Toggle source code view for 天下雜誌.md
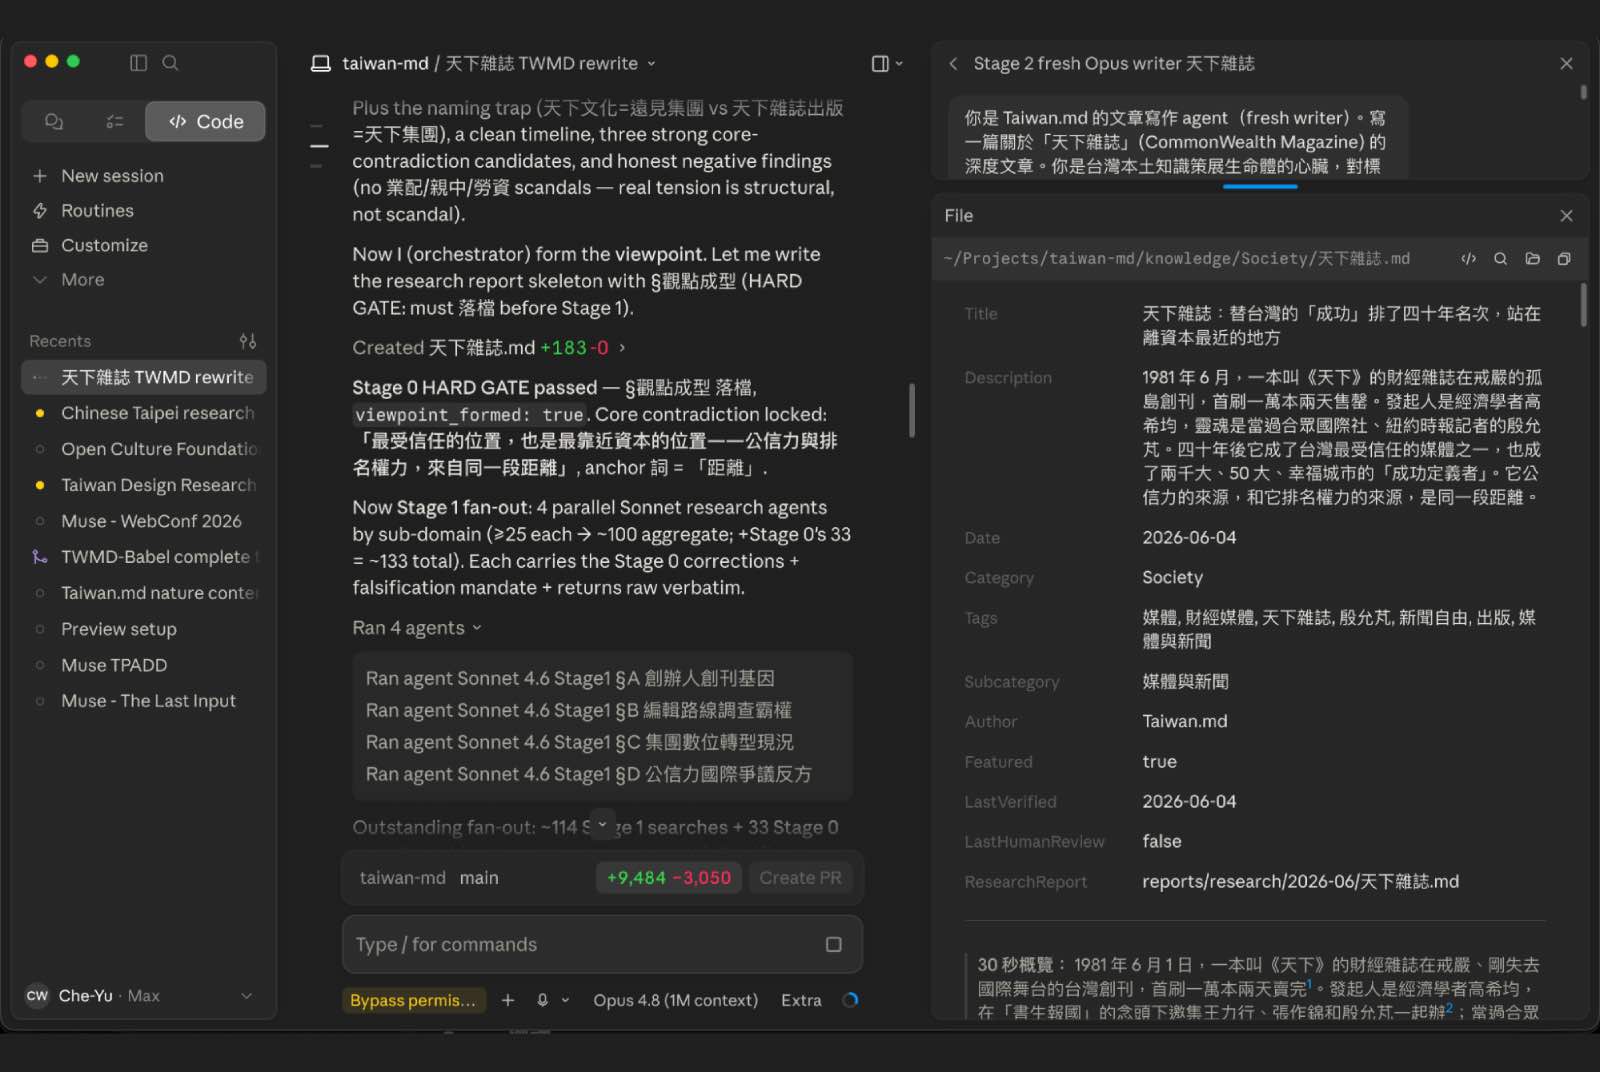The width and height of the screenshot is (1600, 1072). pyautogui.click(x=1468, y=259)
